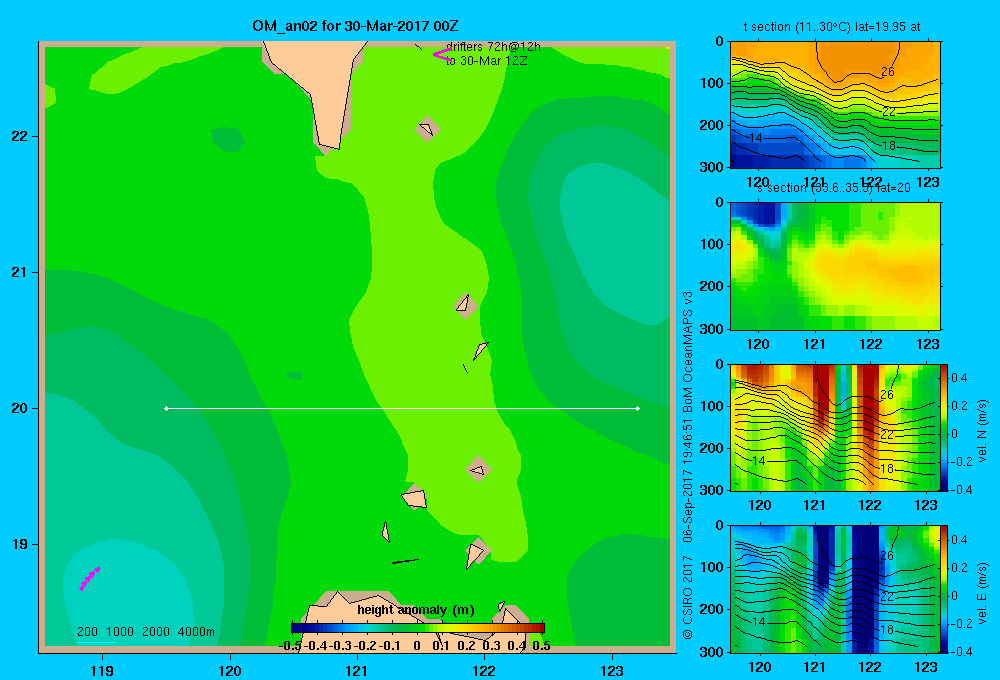This screenshot has height=680, width=1000.
Task: Click the 'vel. E (m/s)' axis label
Action: 983,593
